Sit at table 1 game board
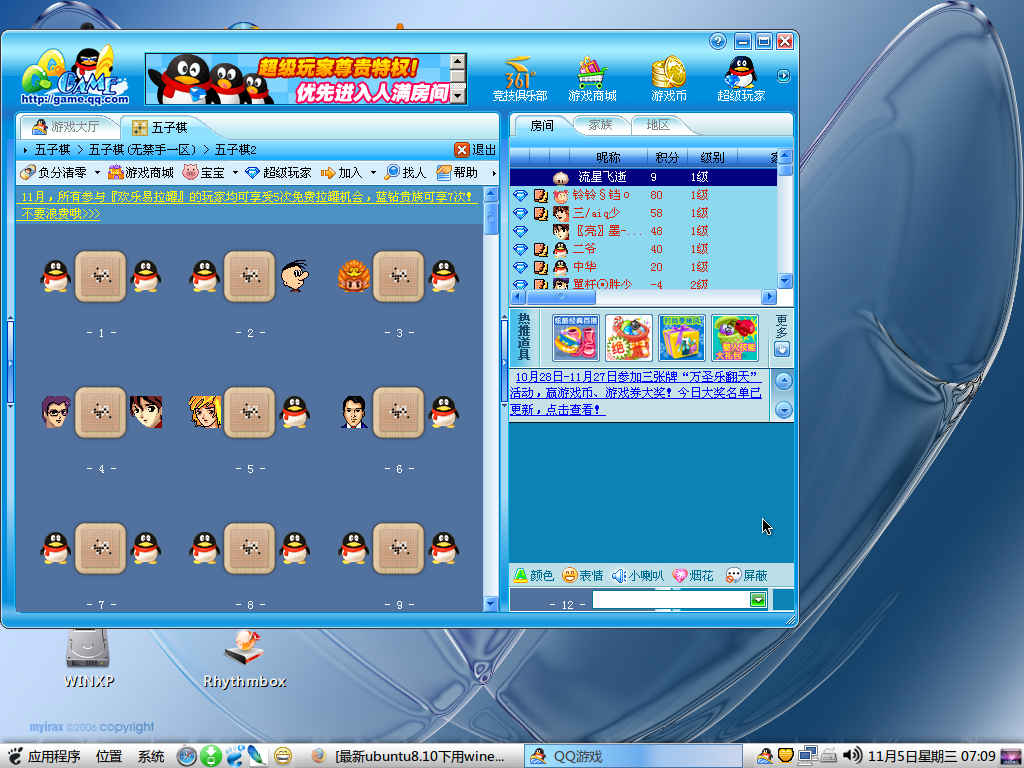This screenshot has height=768, width=1024. click(100, 276)
